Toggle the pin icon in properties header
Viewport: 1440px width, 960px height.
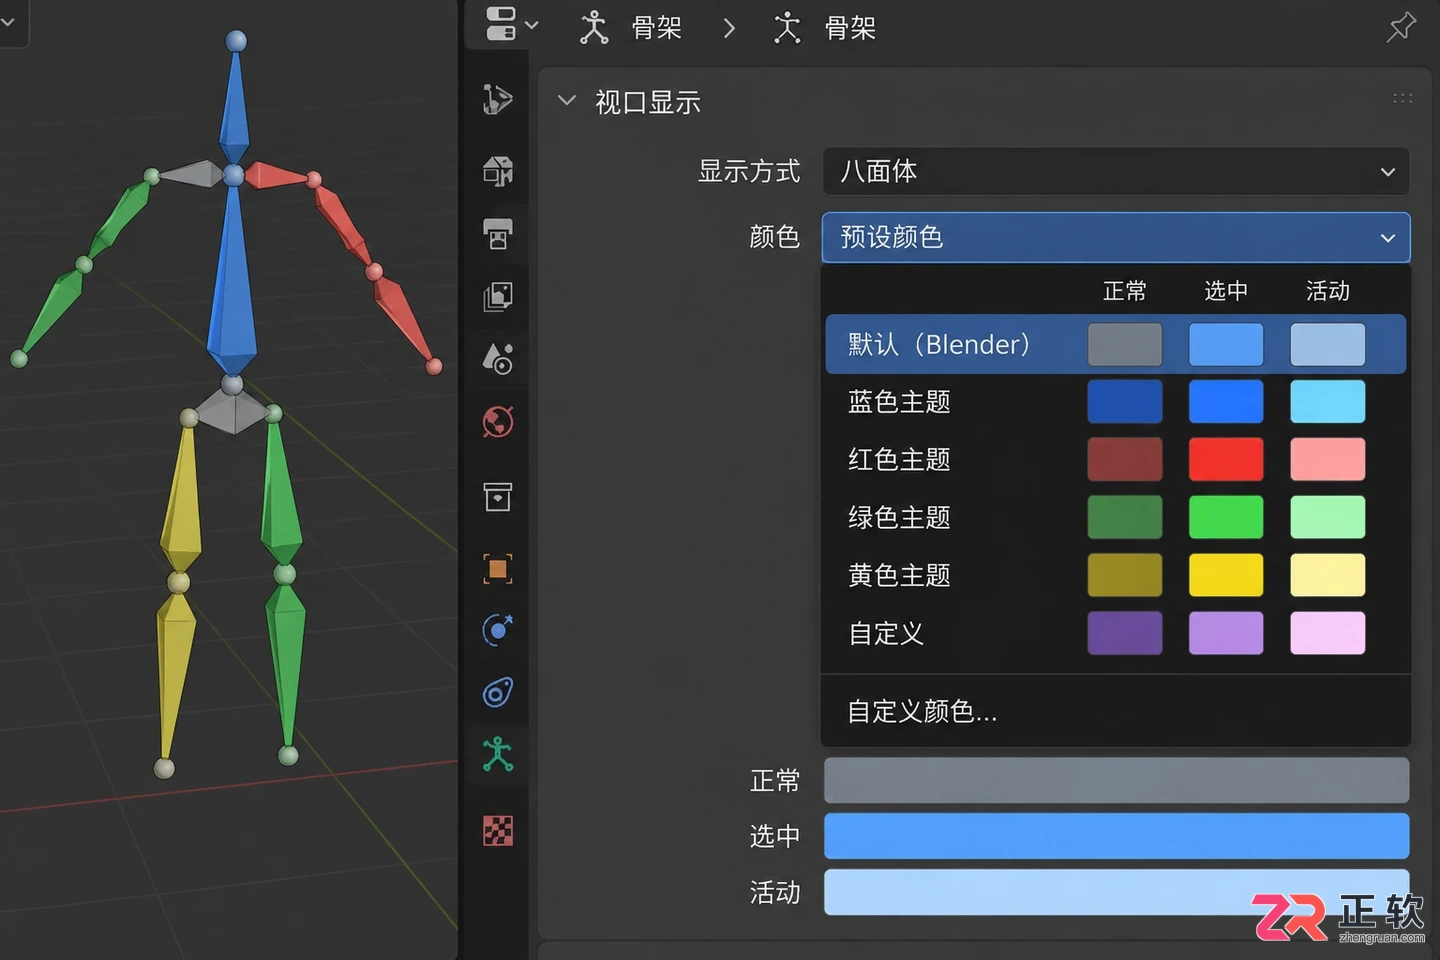[x=1402, y=27]
